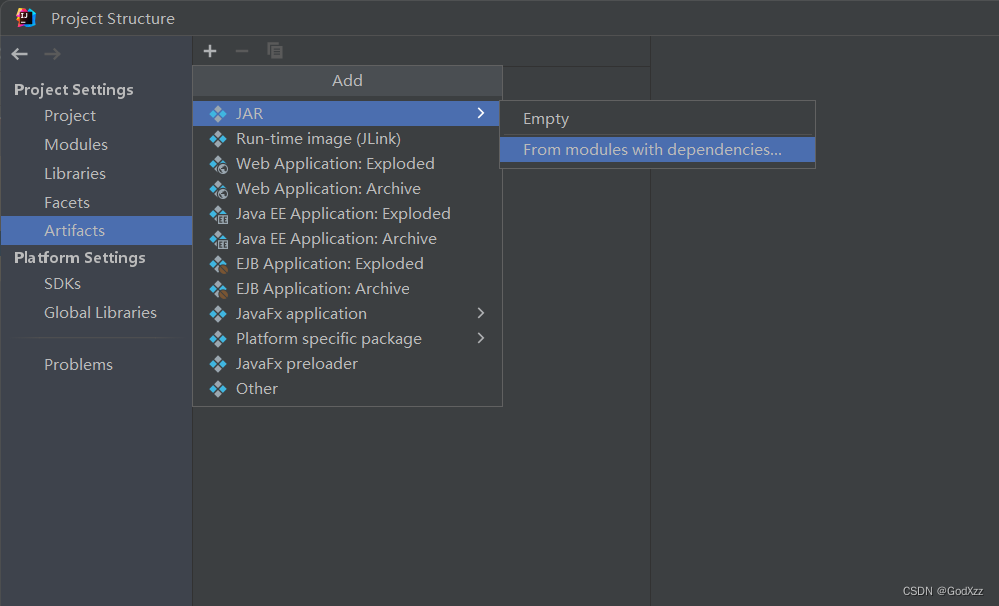Click the IntelliJ IDEA logo in the title bar
999x606 pixels.
click(25, 17)
